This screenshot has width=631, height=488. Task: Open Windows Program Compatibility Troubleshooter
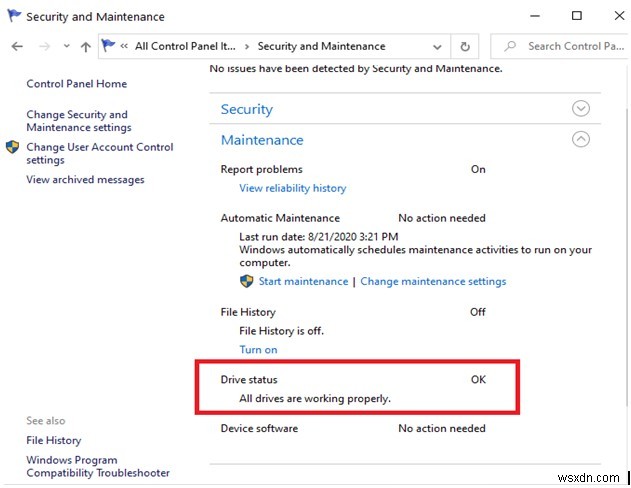coord(98,466)
